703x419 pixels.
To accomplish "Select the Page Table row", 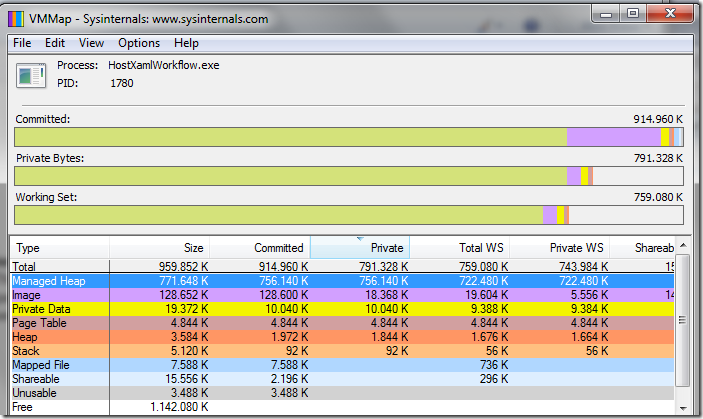I will [x=343, y=323].
